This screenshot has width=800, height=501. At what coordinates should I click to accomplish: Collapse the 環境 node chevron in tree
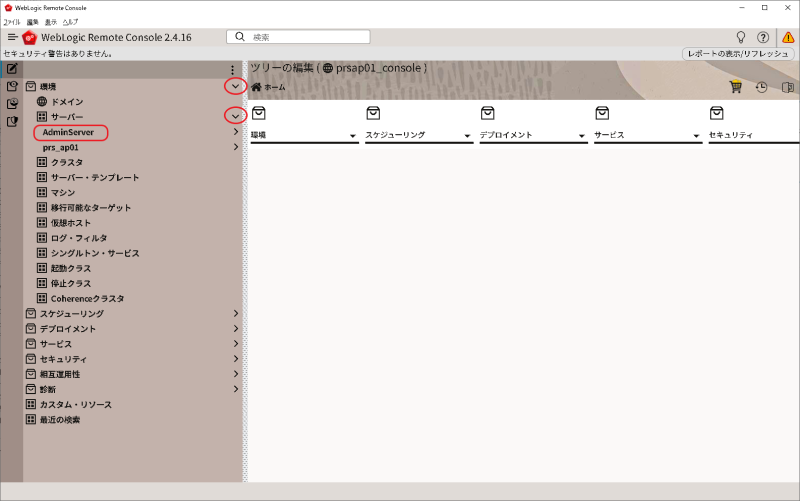235,87
